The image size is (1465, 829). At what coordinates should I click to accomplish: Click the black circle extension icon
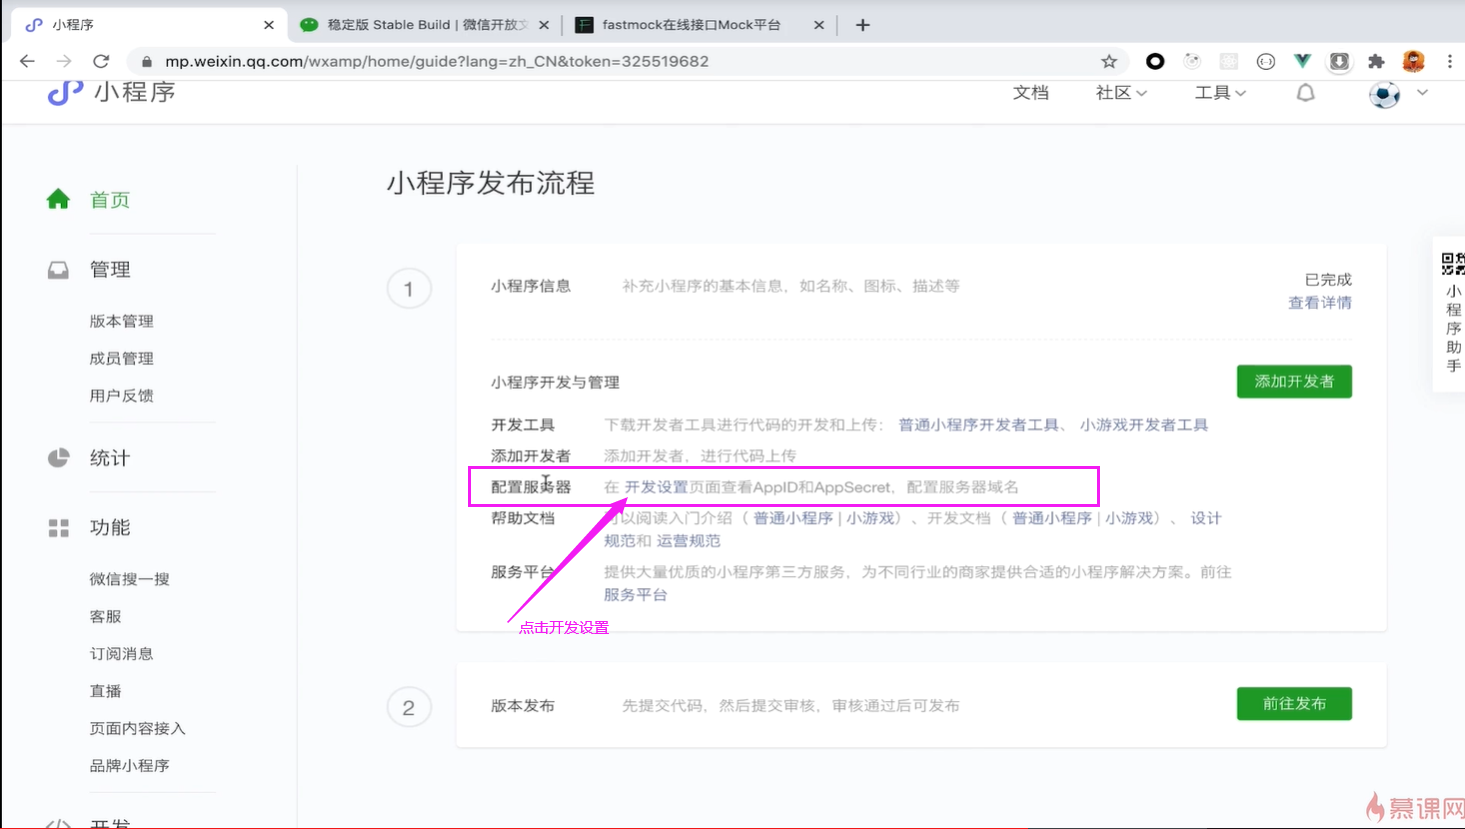pos(1155,61)
